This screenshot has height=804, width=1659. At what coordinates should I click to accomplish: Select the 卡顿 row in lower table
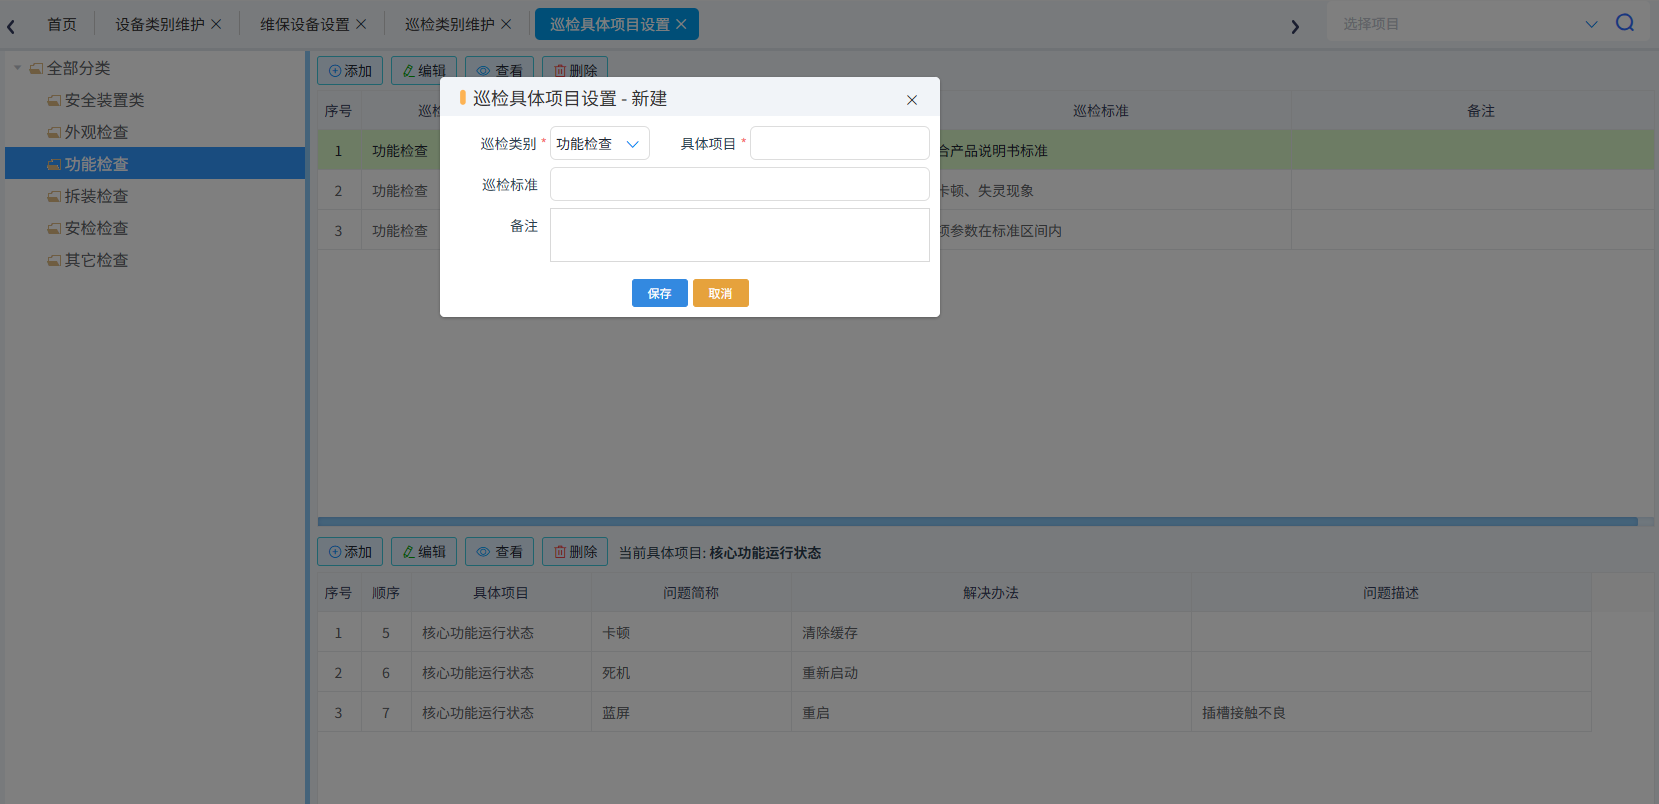954,633
